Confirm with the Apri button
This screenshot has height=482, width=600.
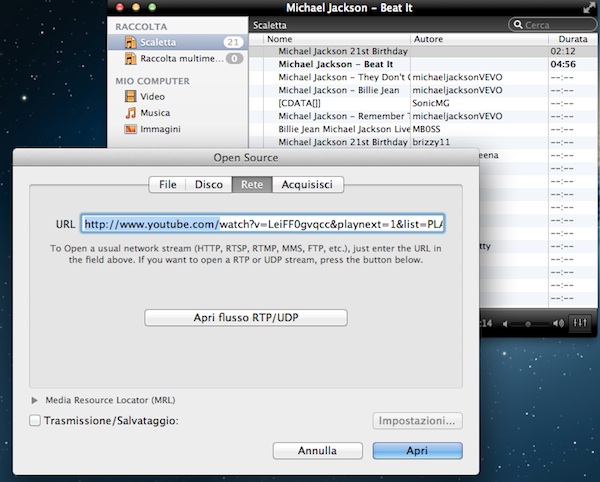click(x=417, y=451)
